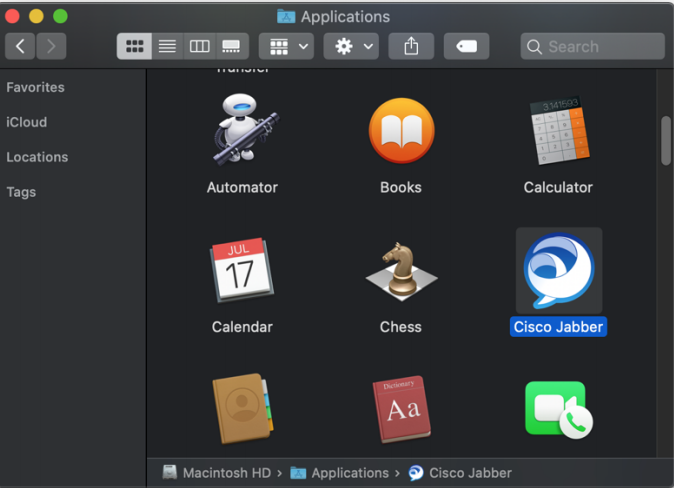Click into the Search field
This screenshot has height=488, width=674.
592,46
